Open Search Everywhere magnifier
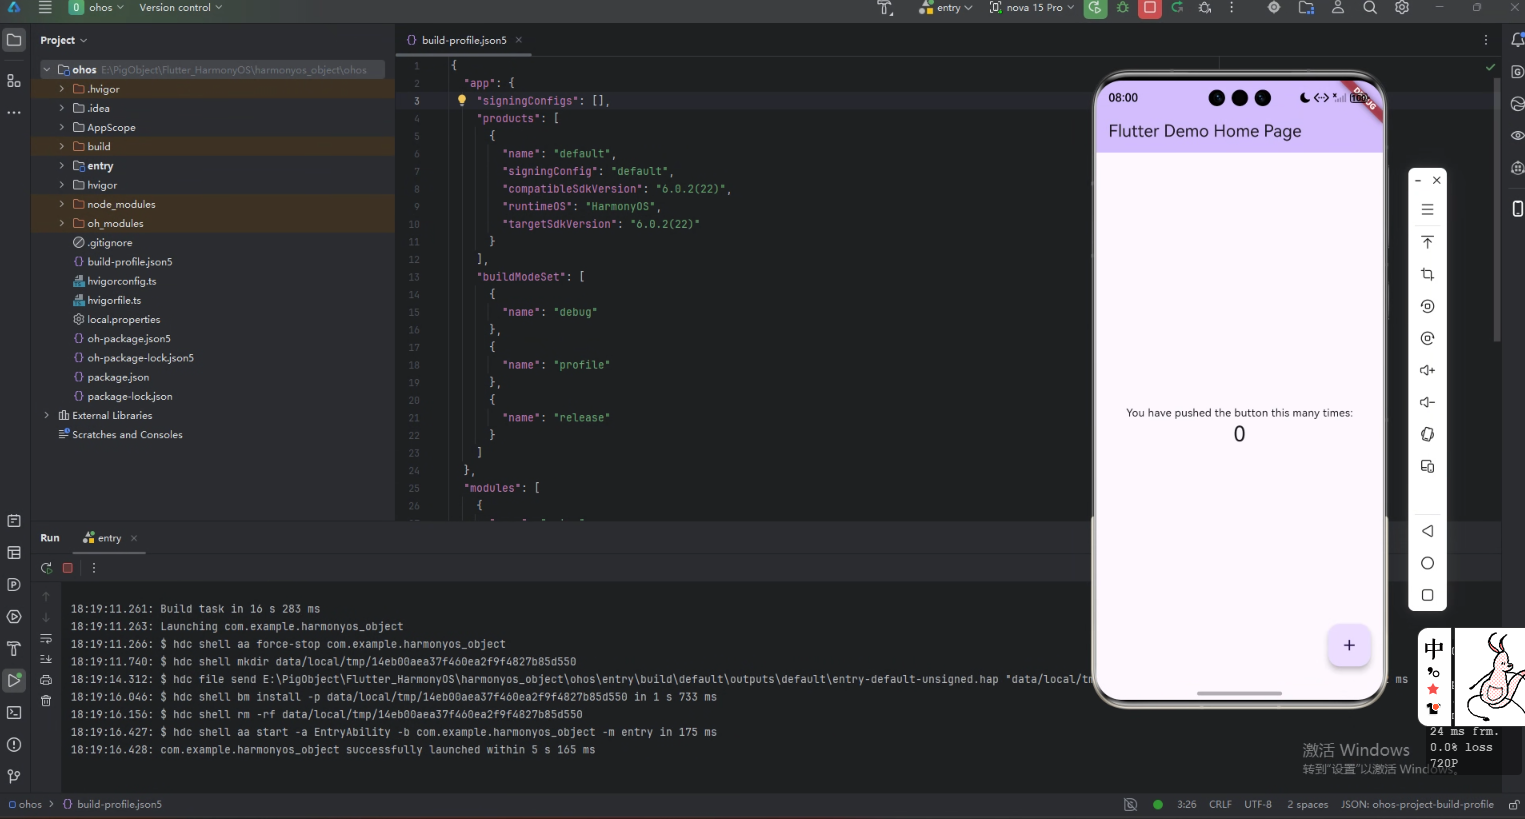 [x=1370, y=8]
